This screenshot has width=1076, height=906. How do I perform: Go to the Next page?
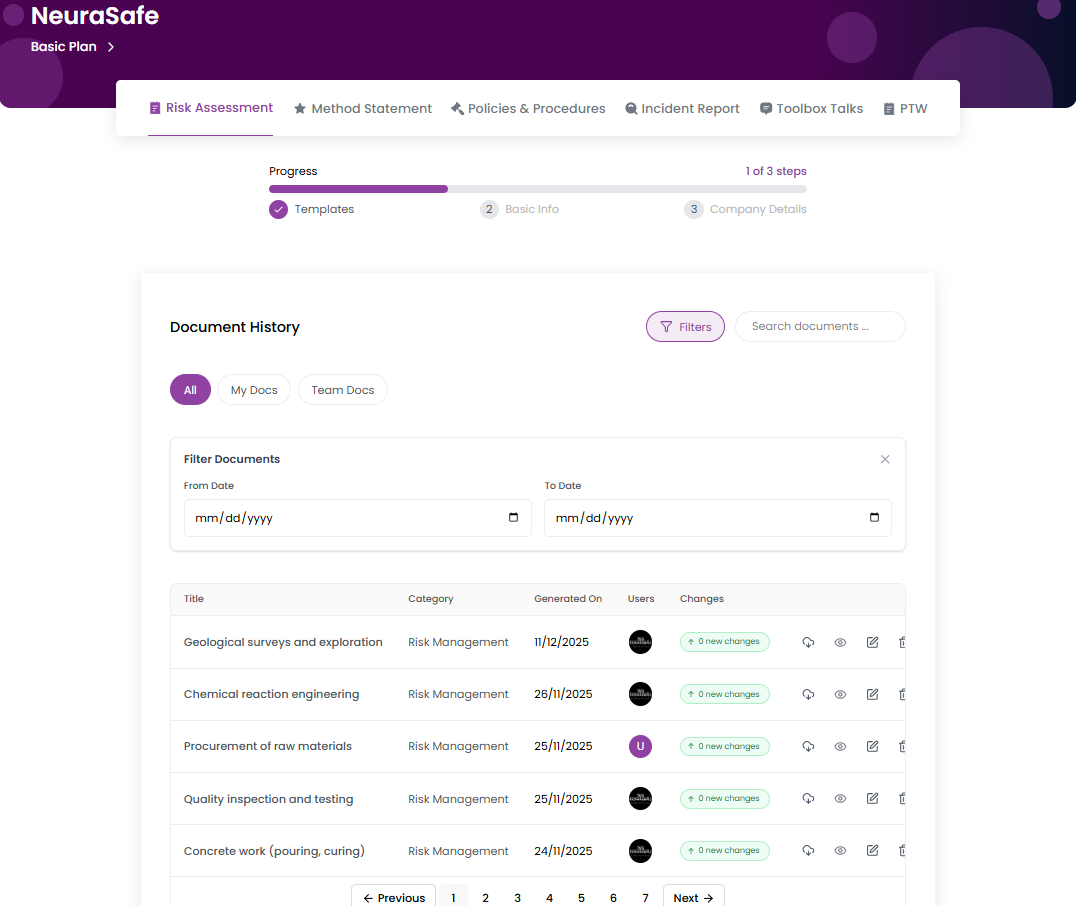tap(693, 897)
